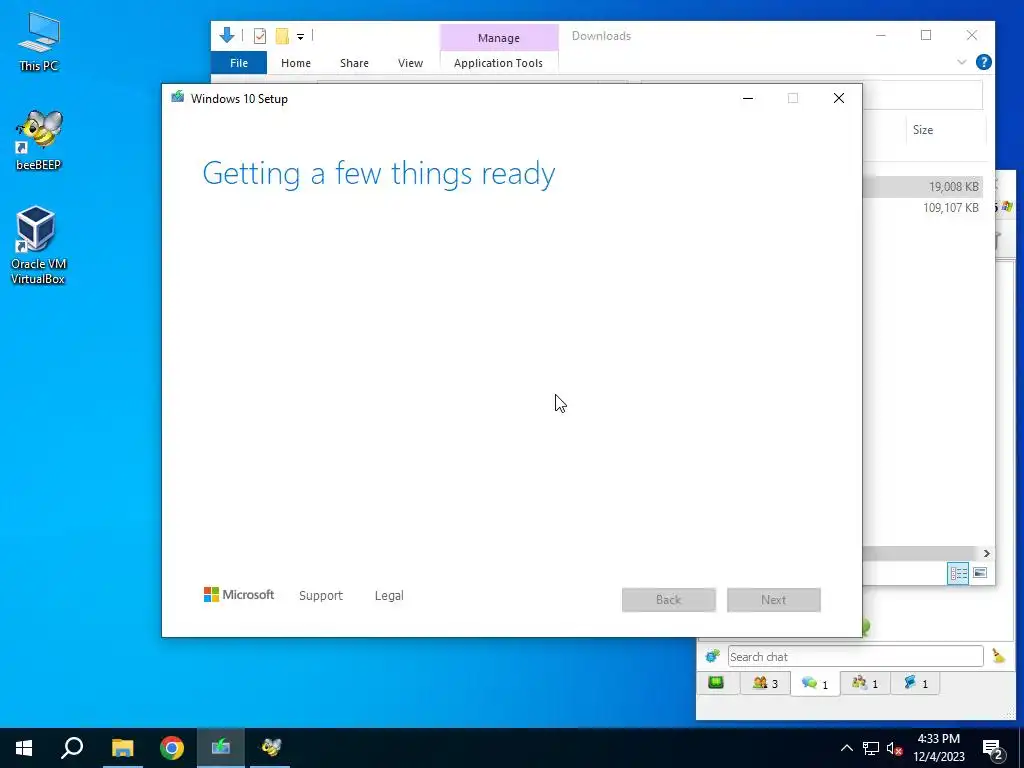Open the Manage contextual tab

coord(499,38)
